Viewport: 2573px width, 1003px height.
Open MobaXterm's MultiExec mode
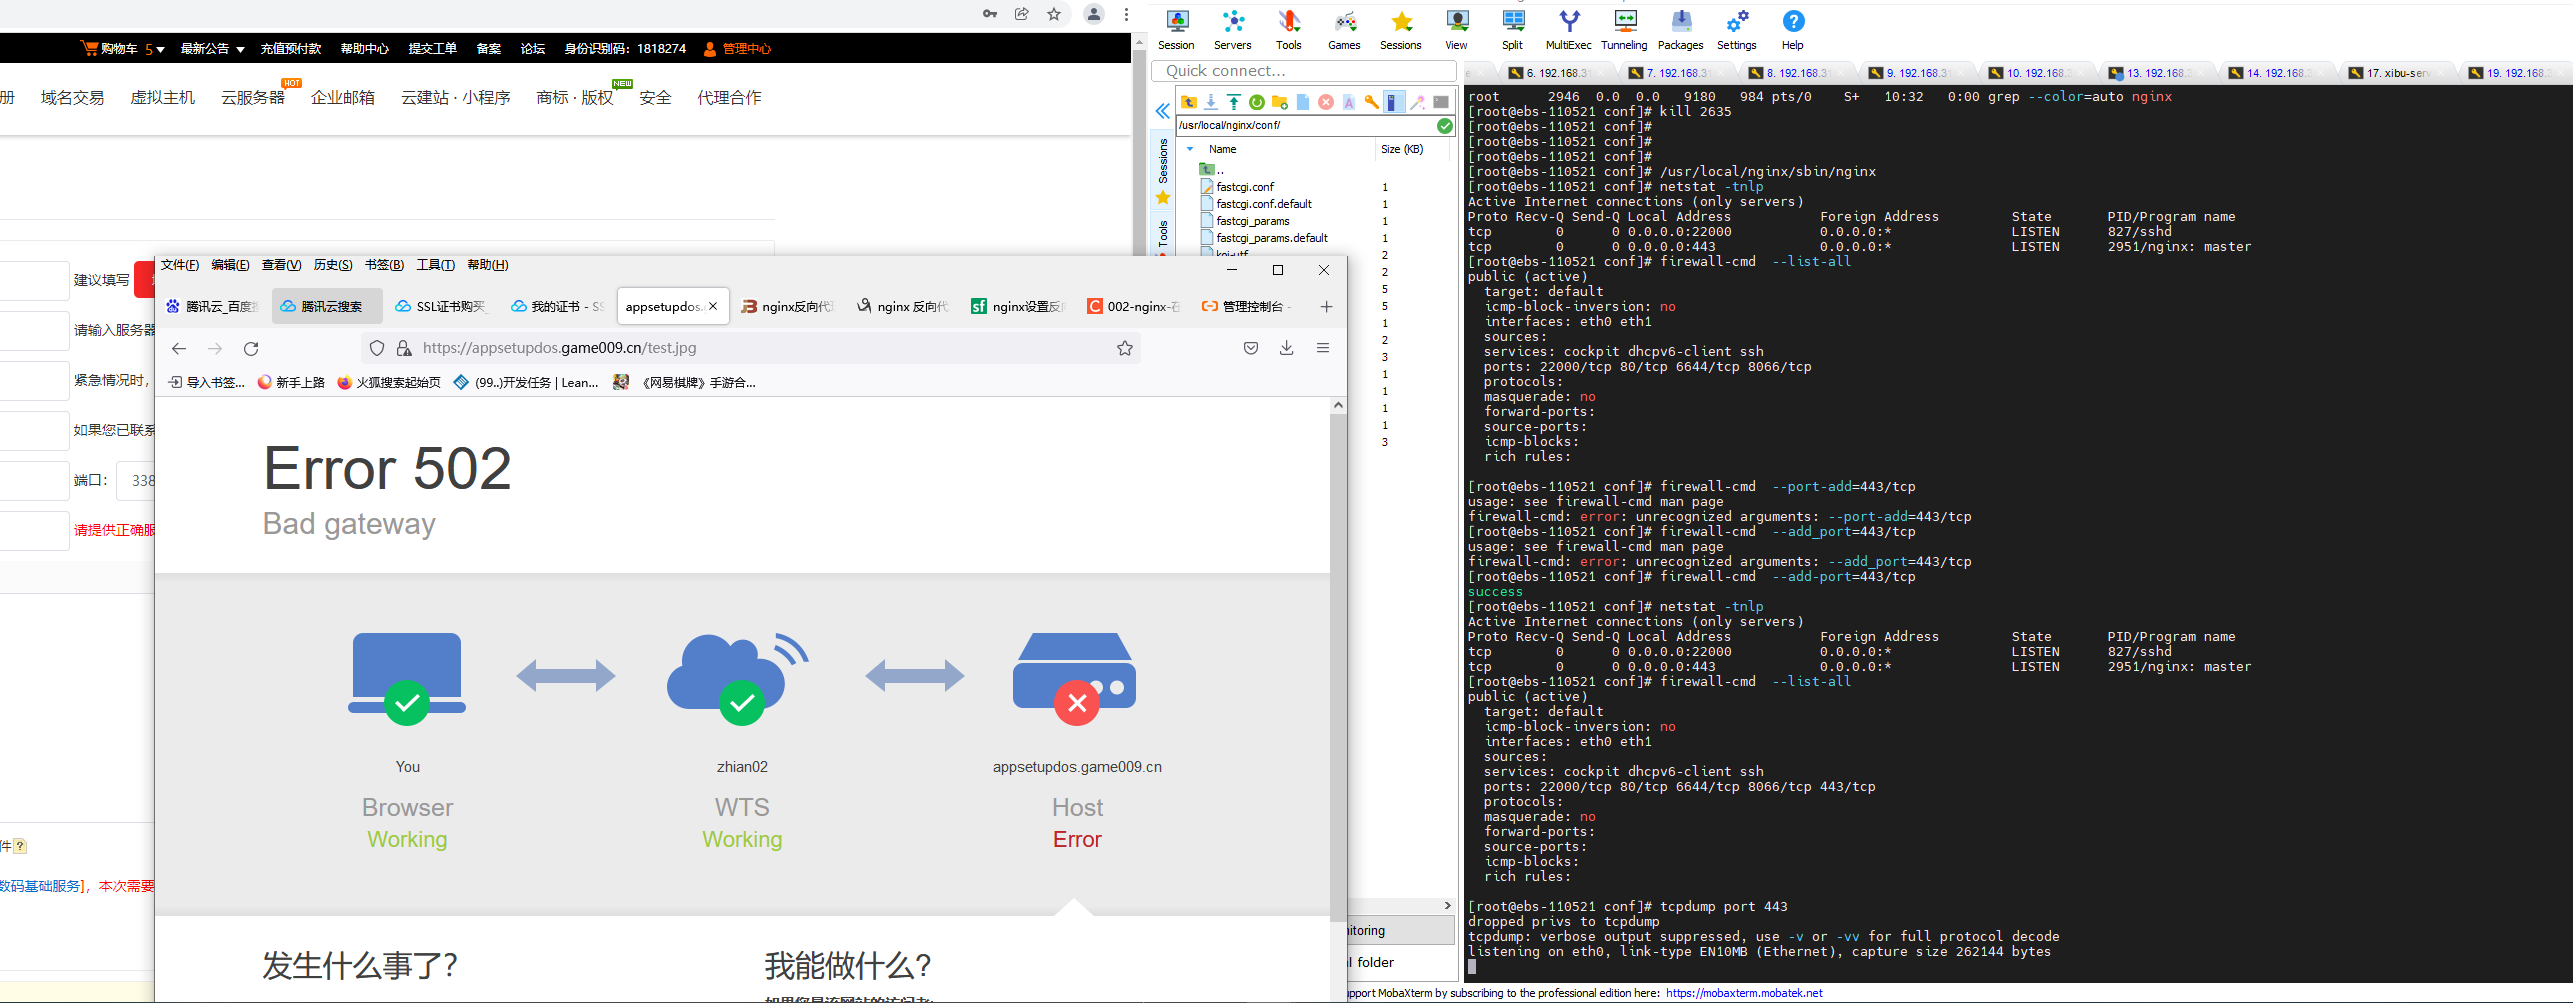pyautogui.click(x=1568, y=29)
